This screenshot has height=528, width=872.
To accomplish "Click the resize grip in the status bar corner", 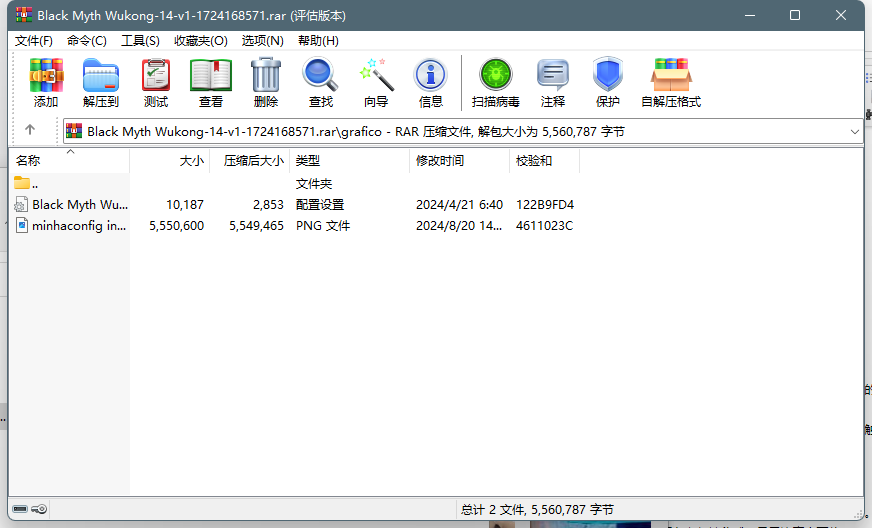I will coord(858,514).
